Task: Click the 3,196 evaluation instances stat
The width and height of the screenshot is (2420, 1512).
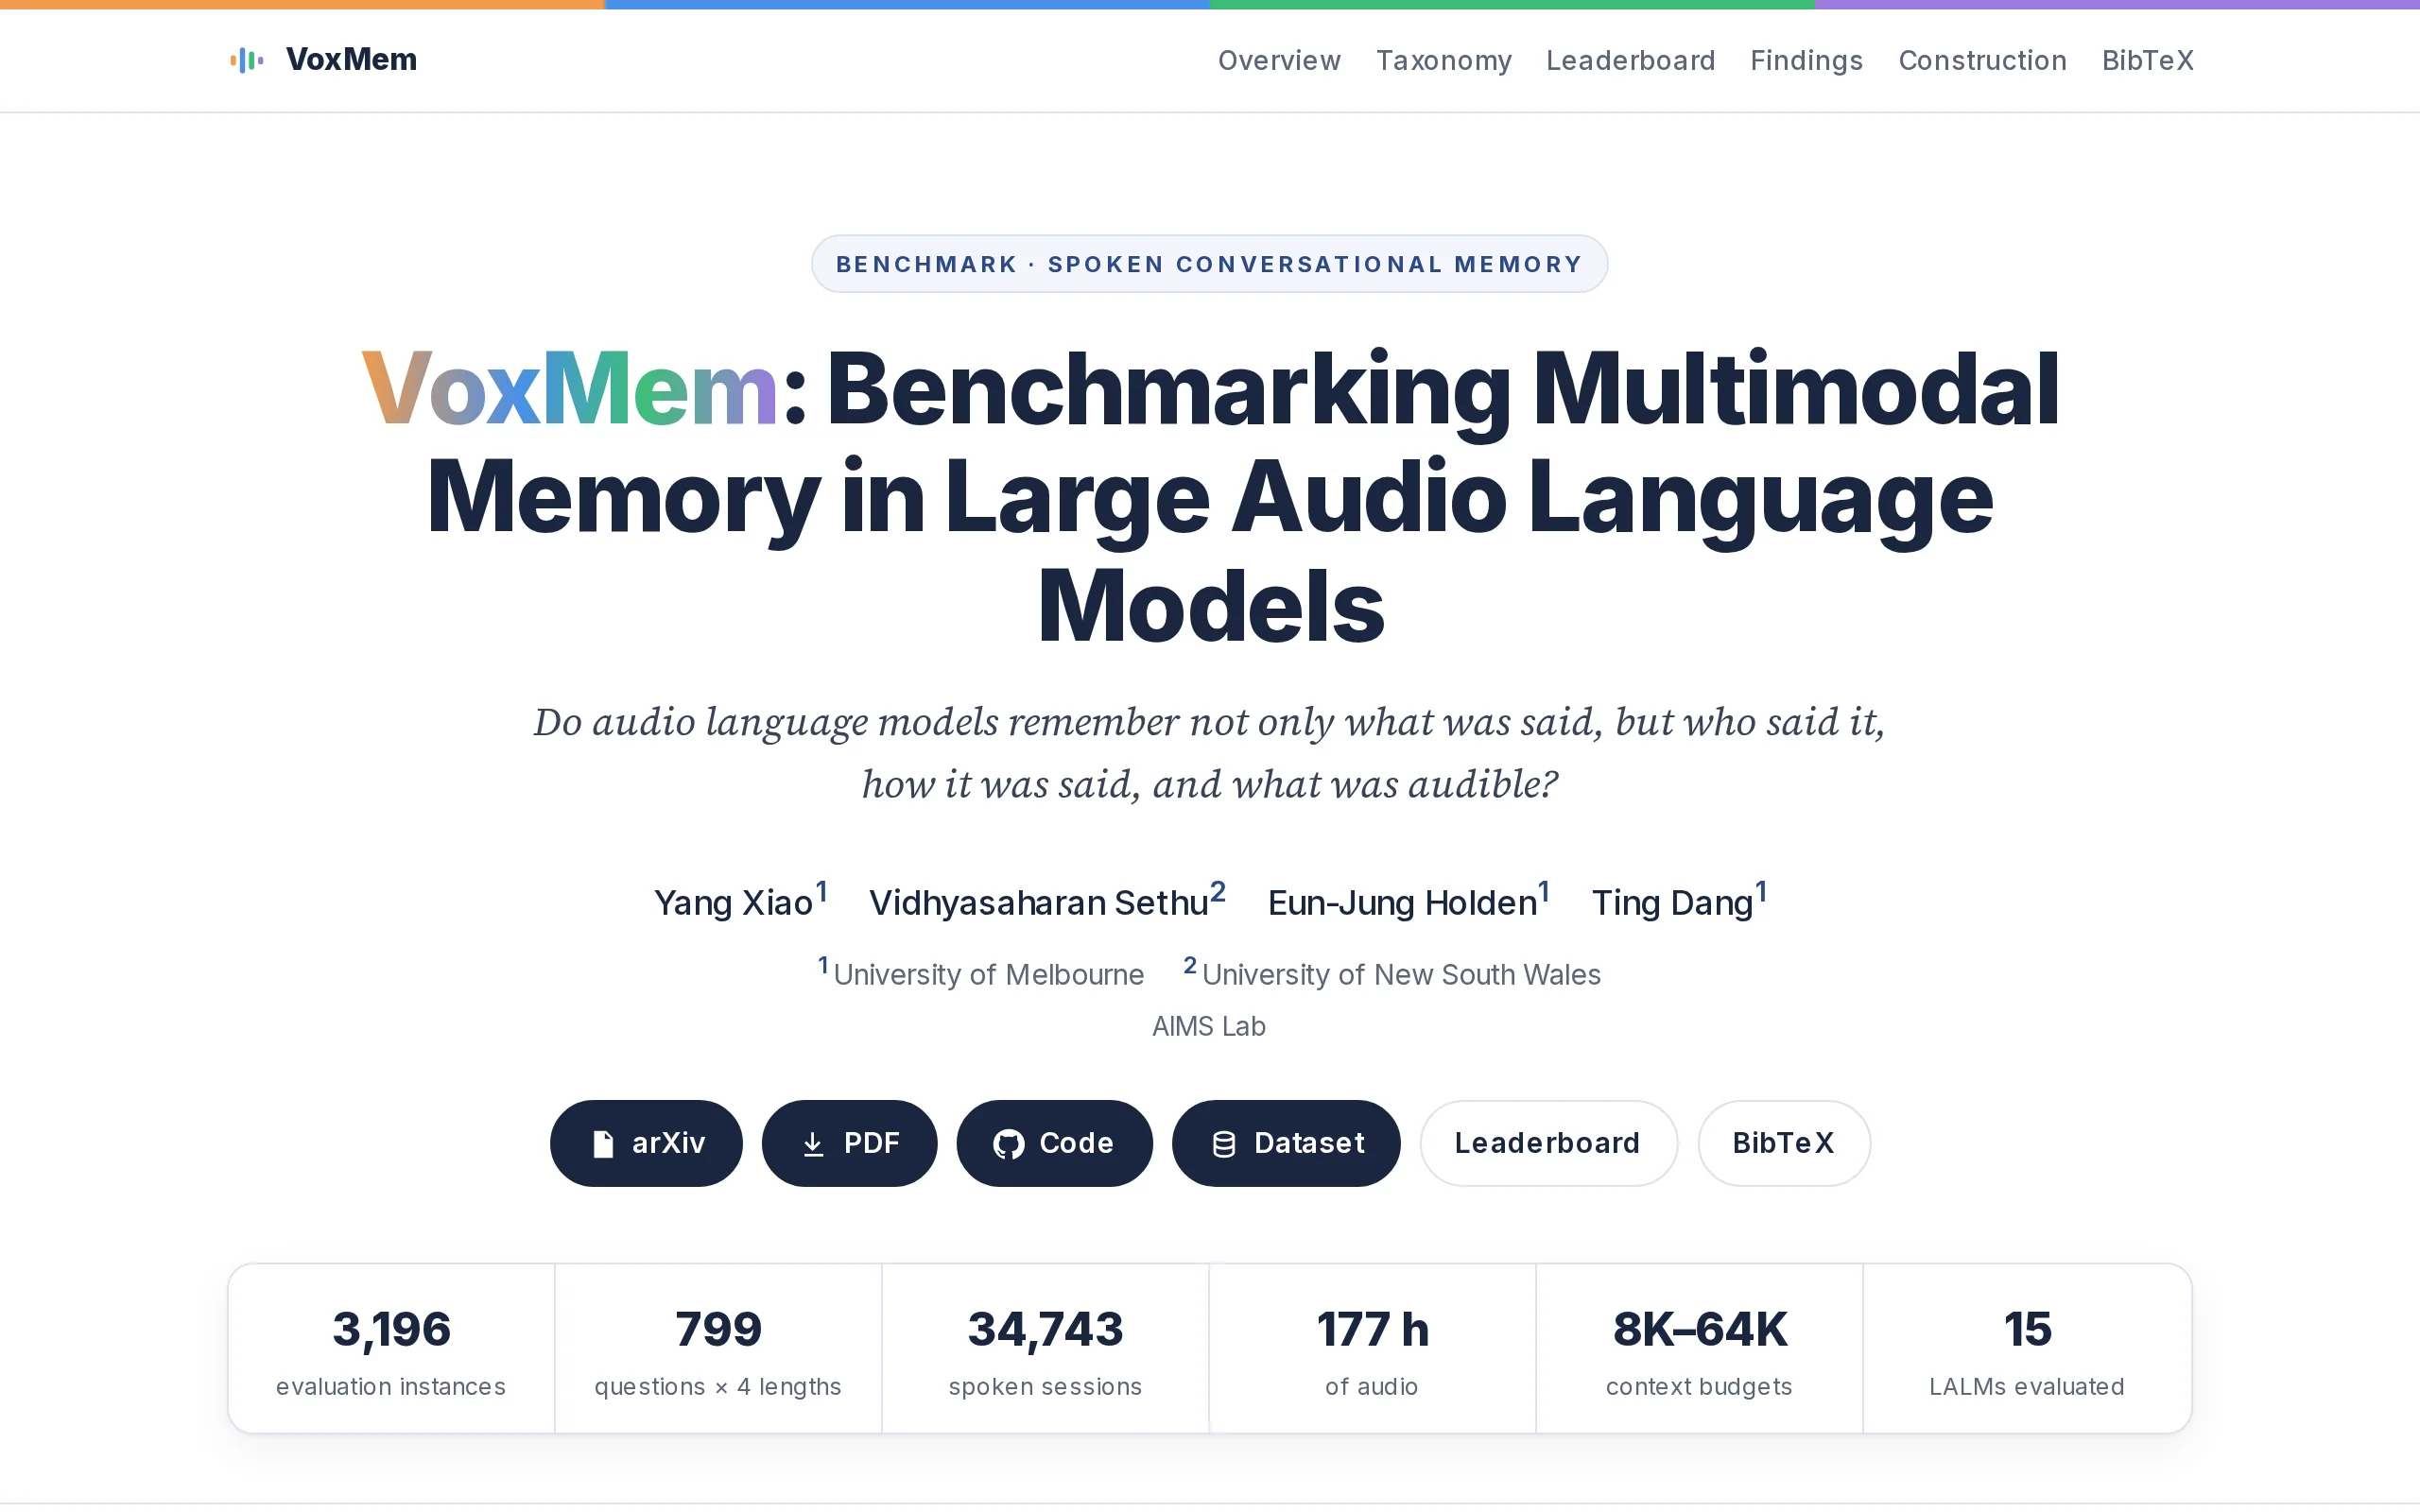Action: point(391,1349)
